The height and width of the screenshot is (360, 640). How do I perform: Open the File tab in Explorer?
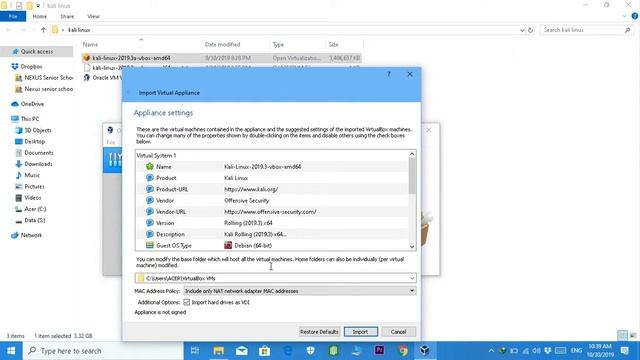pyautogui.click(x=13, y=16)
